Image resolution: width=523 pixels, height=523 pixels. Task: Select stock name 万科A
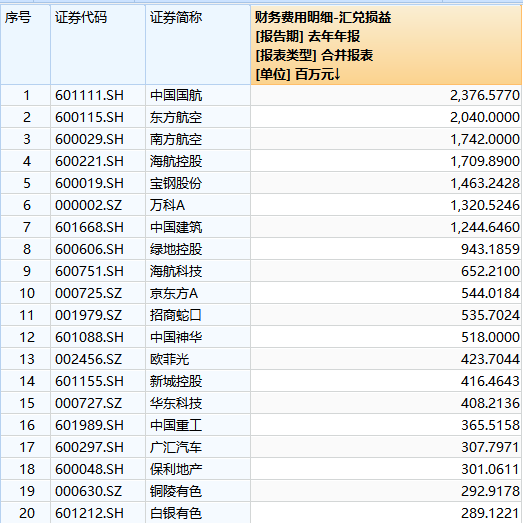pyautogui.click(x=167, y=205)
